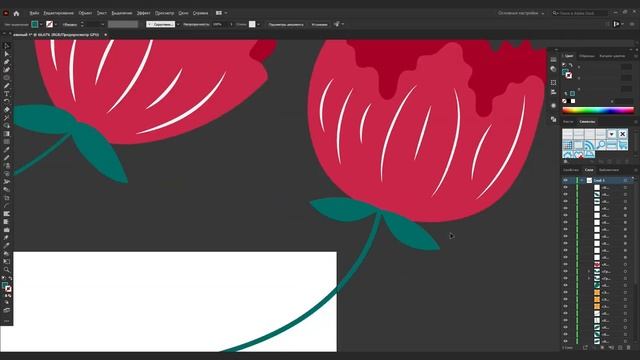The height and width of the screenshot is (360, 640).
Task: Click the opacity value field
Action: point(218,24)
